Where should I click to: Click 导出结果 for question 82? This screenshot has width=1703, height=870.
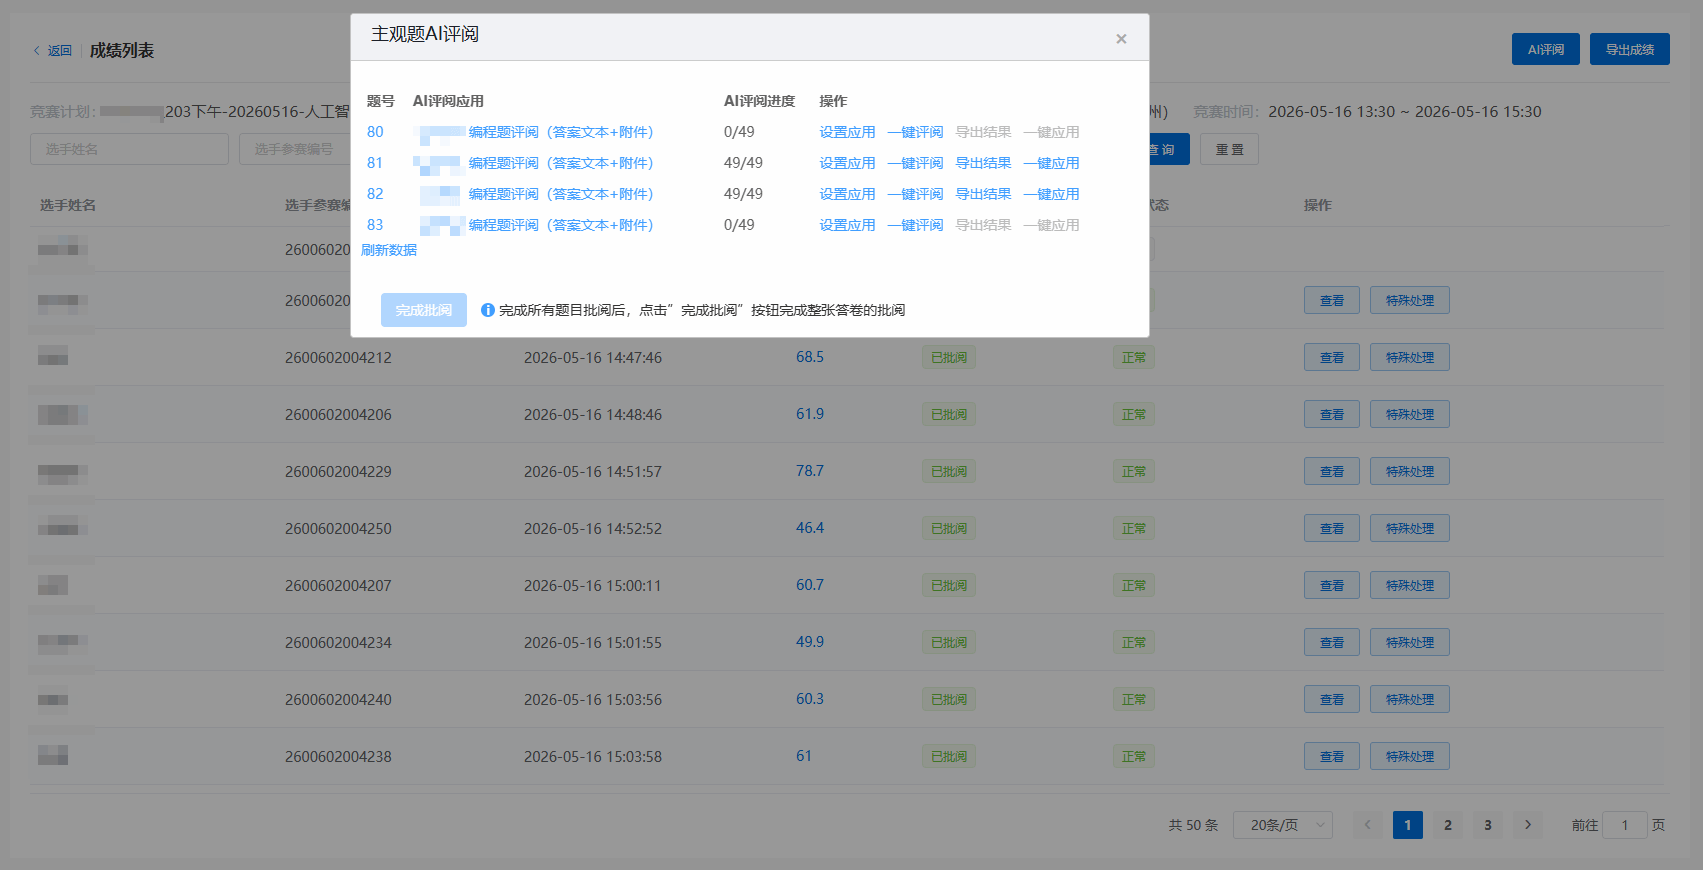tap(983, 194)
